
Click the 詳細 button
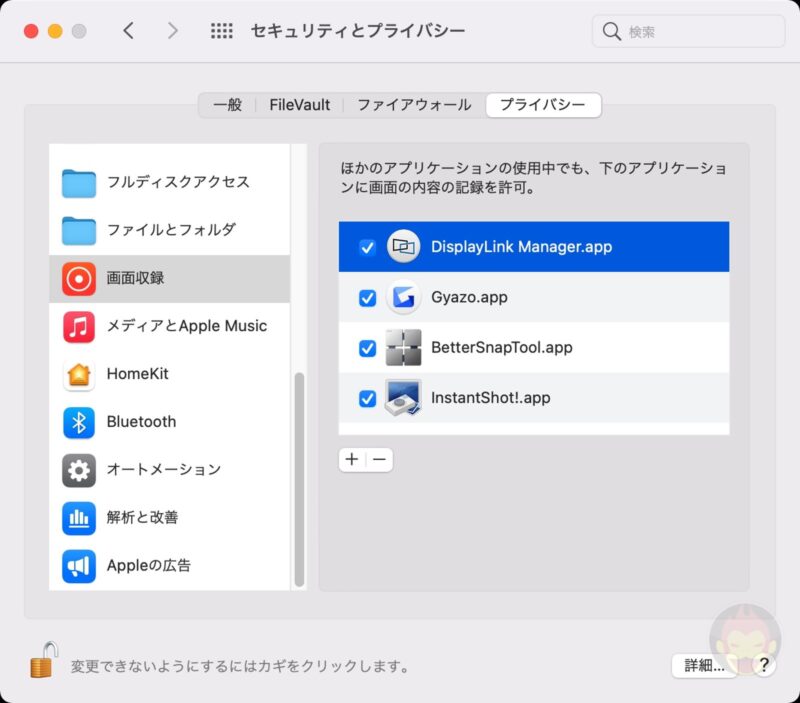click(x=703, y=664)
